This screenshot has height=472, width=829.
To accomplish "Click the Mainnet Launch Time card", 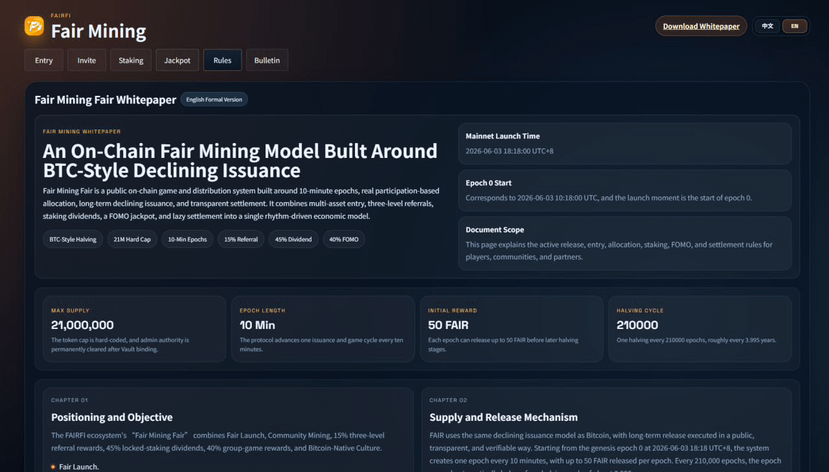I will [624, 144].
